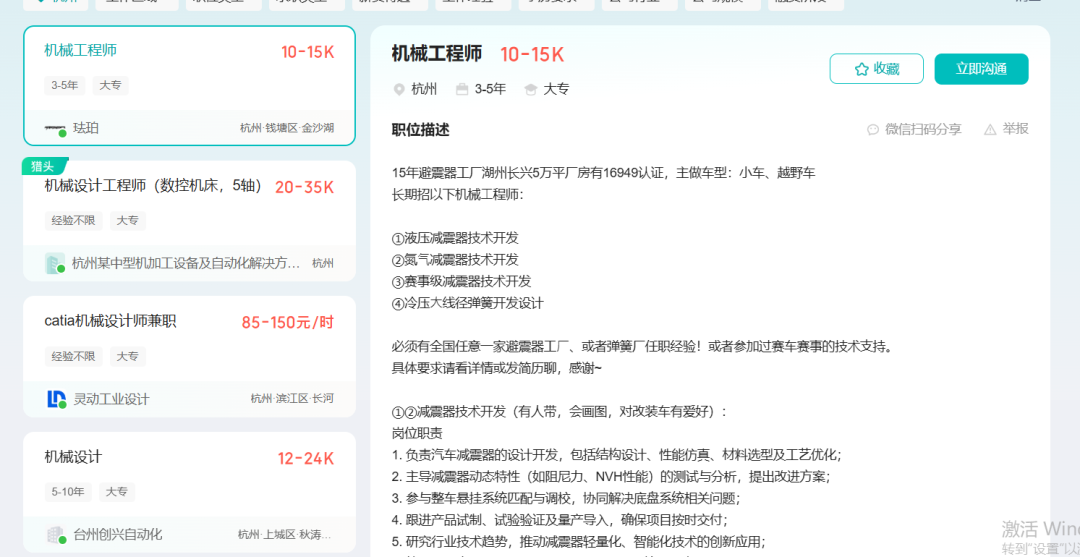Viewport: 1080px width, 557px height.
Task: Click the company icon of the 数控机床 job card
Action: 56,264
